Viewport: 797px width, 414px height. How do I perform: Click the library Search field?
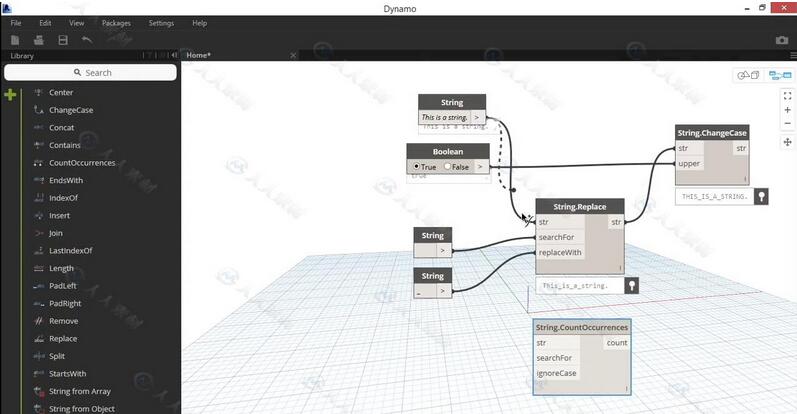pos(97,73)
